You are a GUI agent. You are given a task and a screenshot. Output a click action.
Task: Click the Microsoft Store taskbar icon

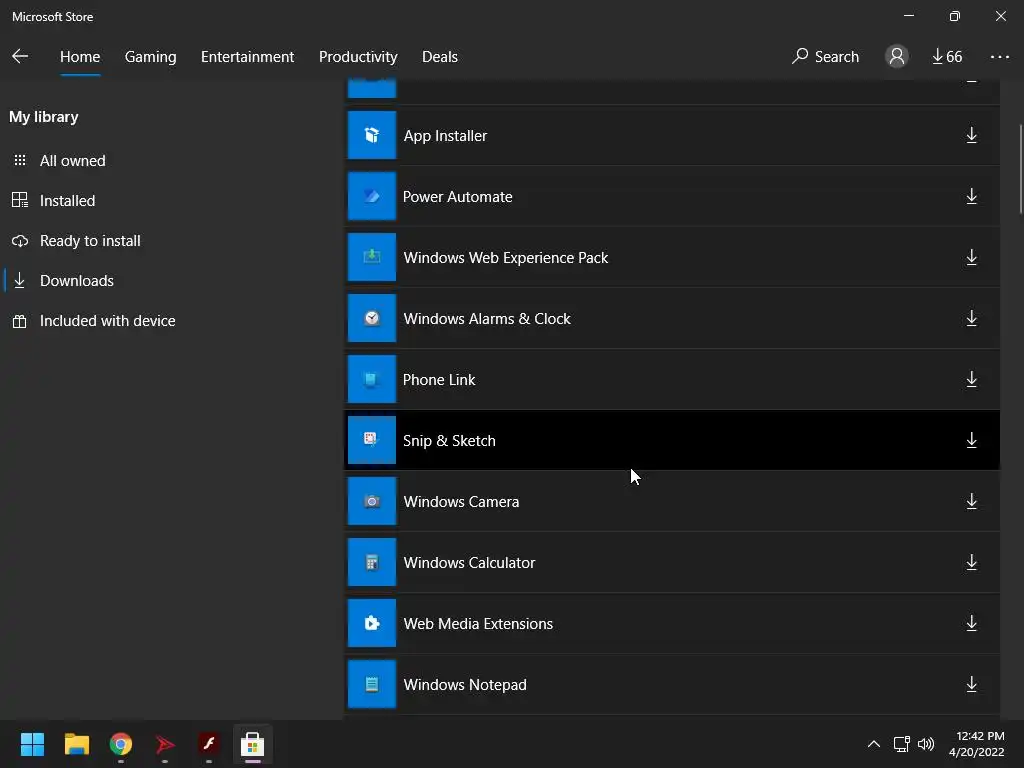(x=253, y=744)
